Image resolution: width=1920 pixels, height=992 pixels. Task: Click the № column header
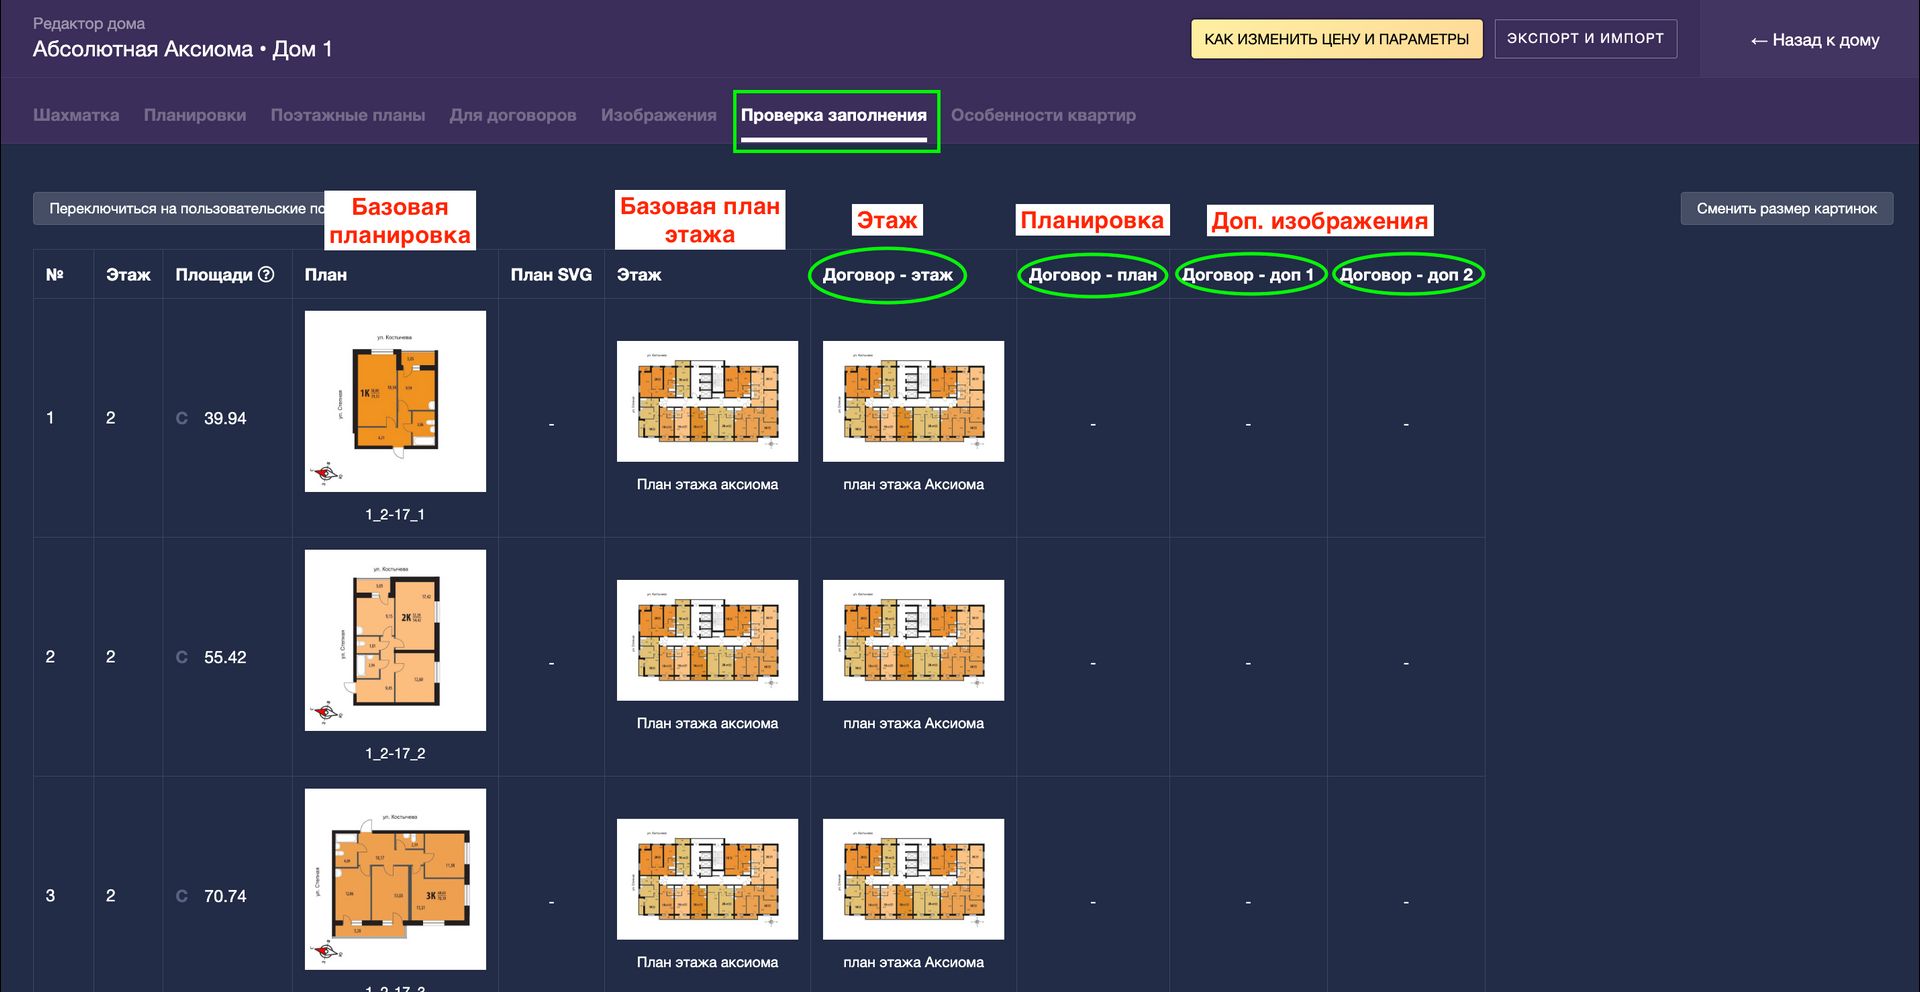pyautogui.click(x=55, y=274)
